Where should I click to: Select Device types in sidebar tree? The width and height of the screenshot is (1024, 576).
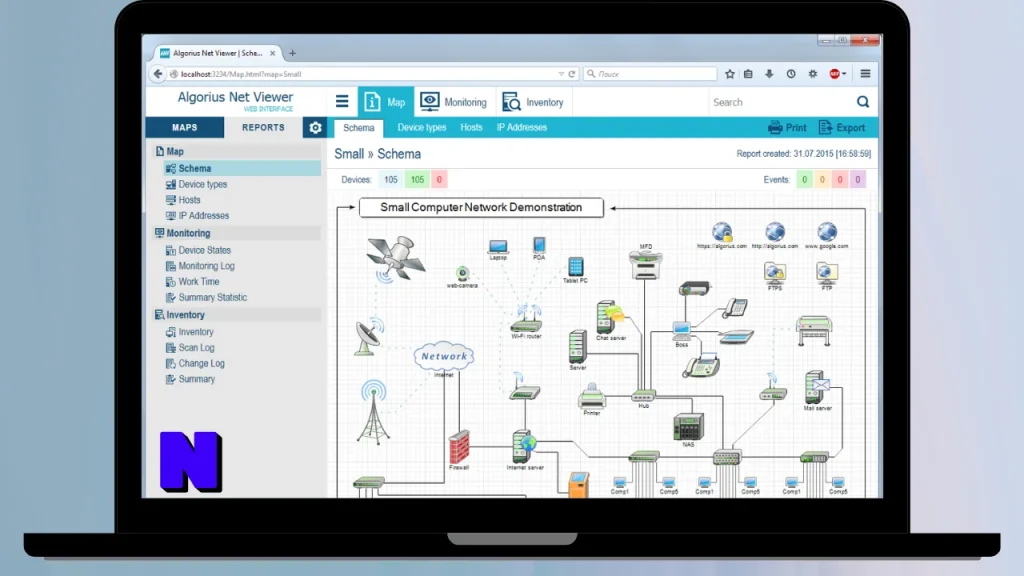(x=197, y=184)
